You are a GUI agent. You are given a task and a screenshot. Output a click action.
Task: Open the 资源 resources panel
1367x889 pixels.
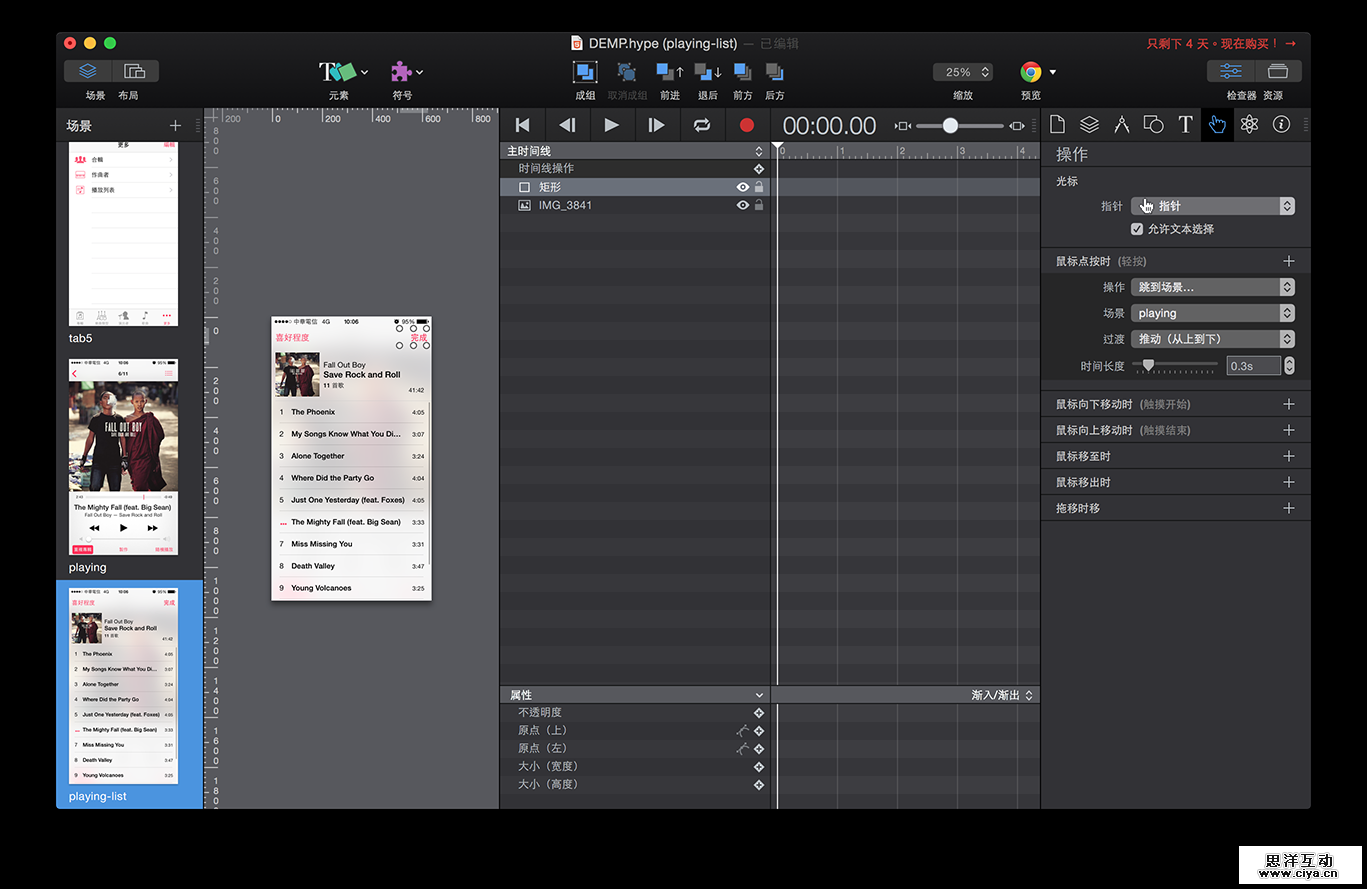(1277, 72)
